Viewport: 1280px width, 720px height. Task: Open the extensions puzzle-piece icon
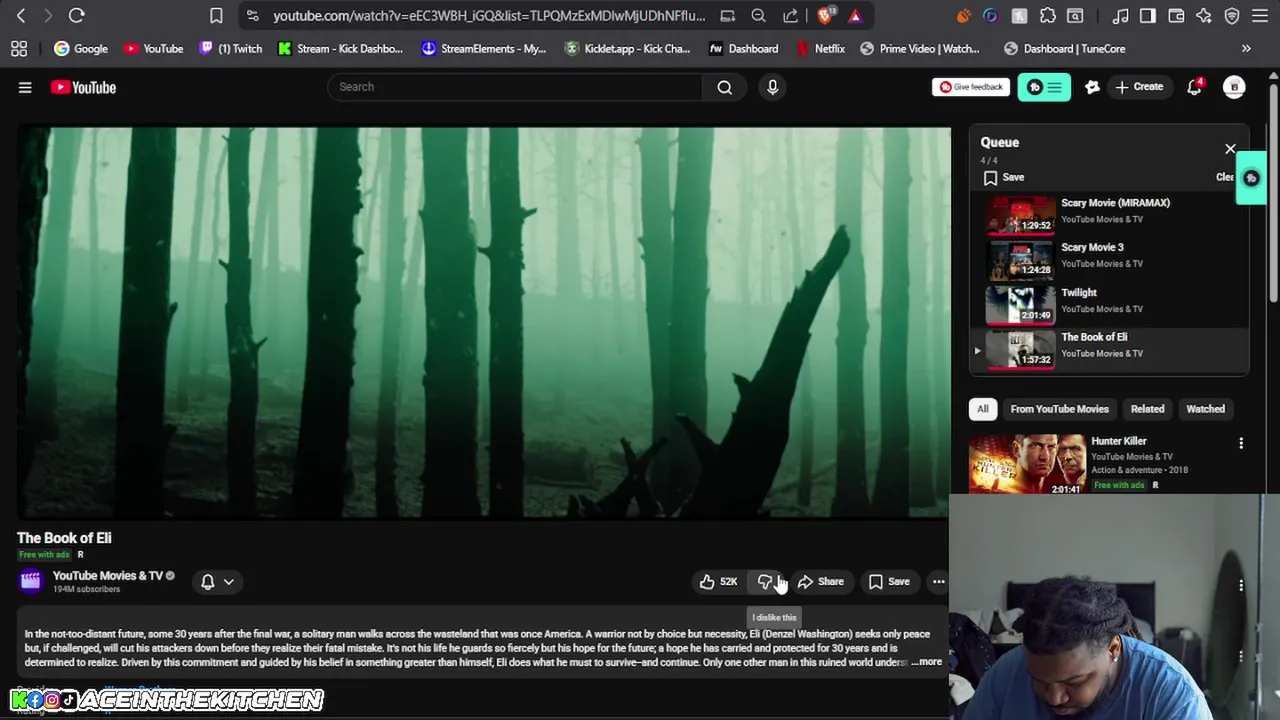tap(1047, 15)
